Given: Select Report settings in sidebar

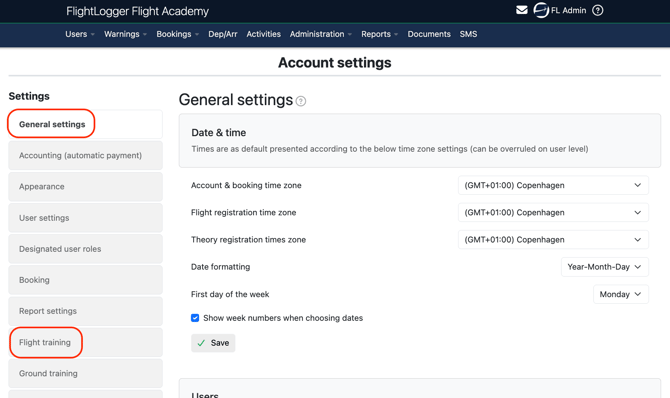Looking at the screenshot, I should 85,311.
